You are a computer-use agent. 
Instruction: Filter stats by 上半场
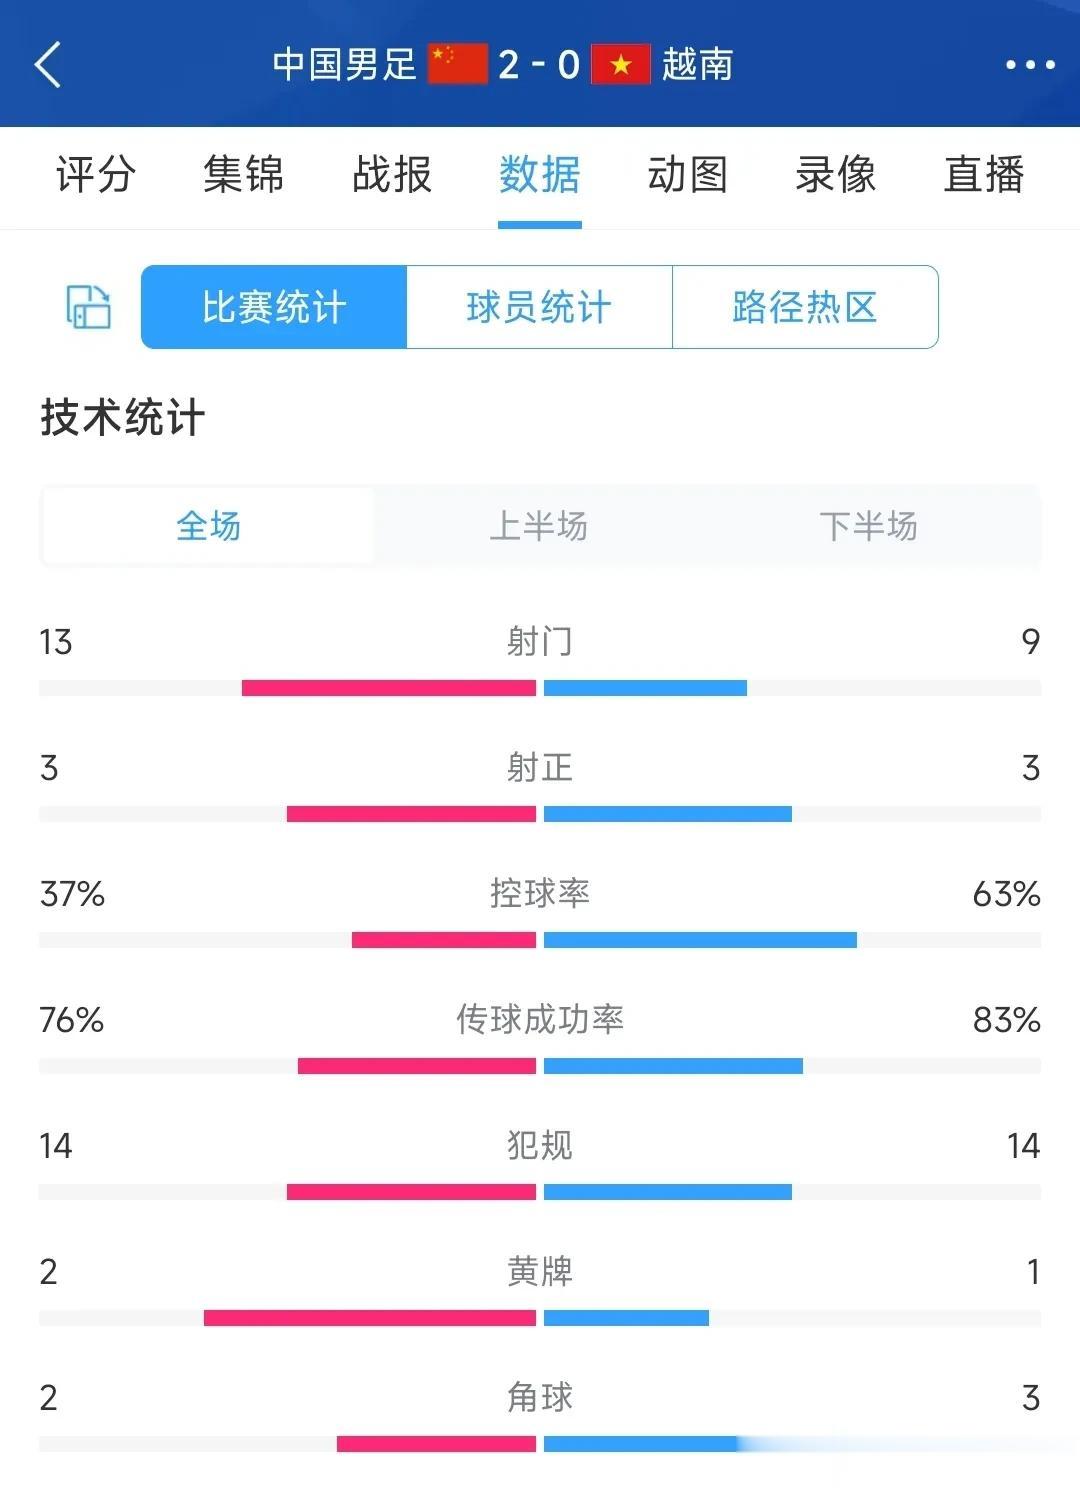coord(539,526)
